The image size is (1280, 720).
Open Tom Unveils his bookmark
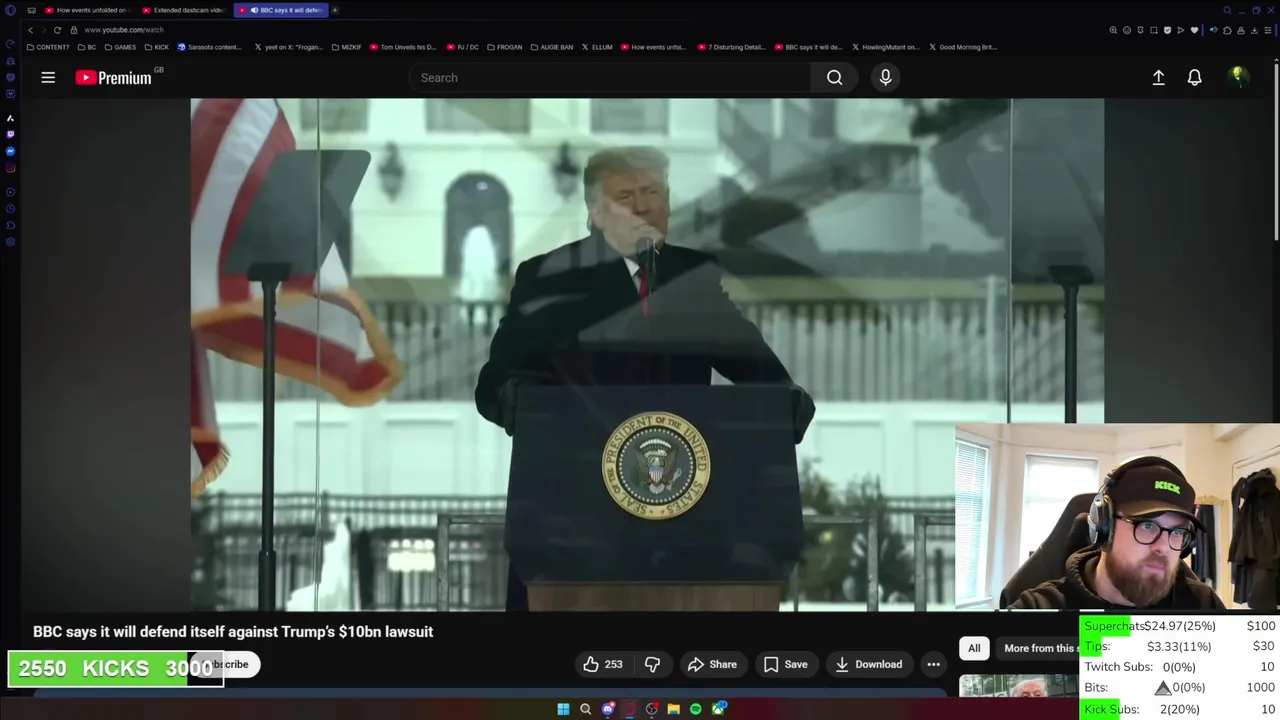pyautogui.click(x=404, y=47)
